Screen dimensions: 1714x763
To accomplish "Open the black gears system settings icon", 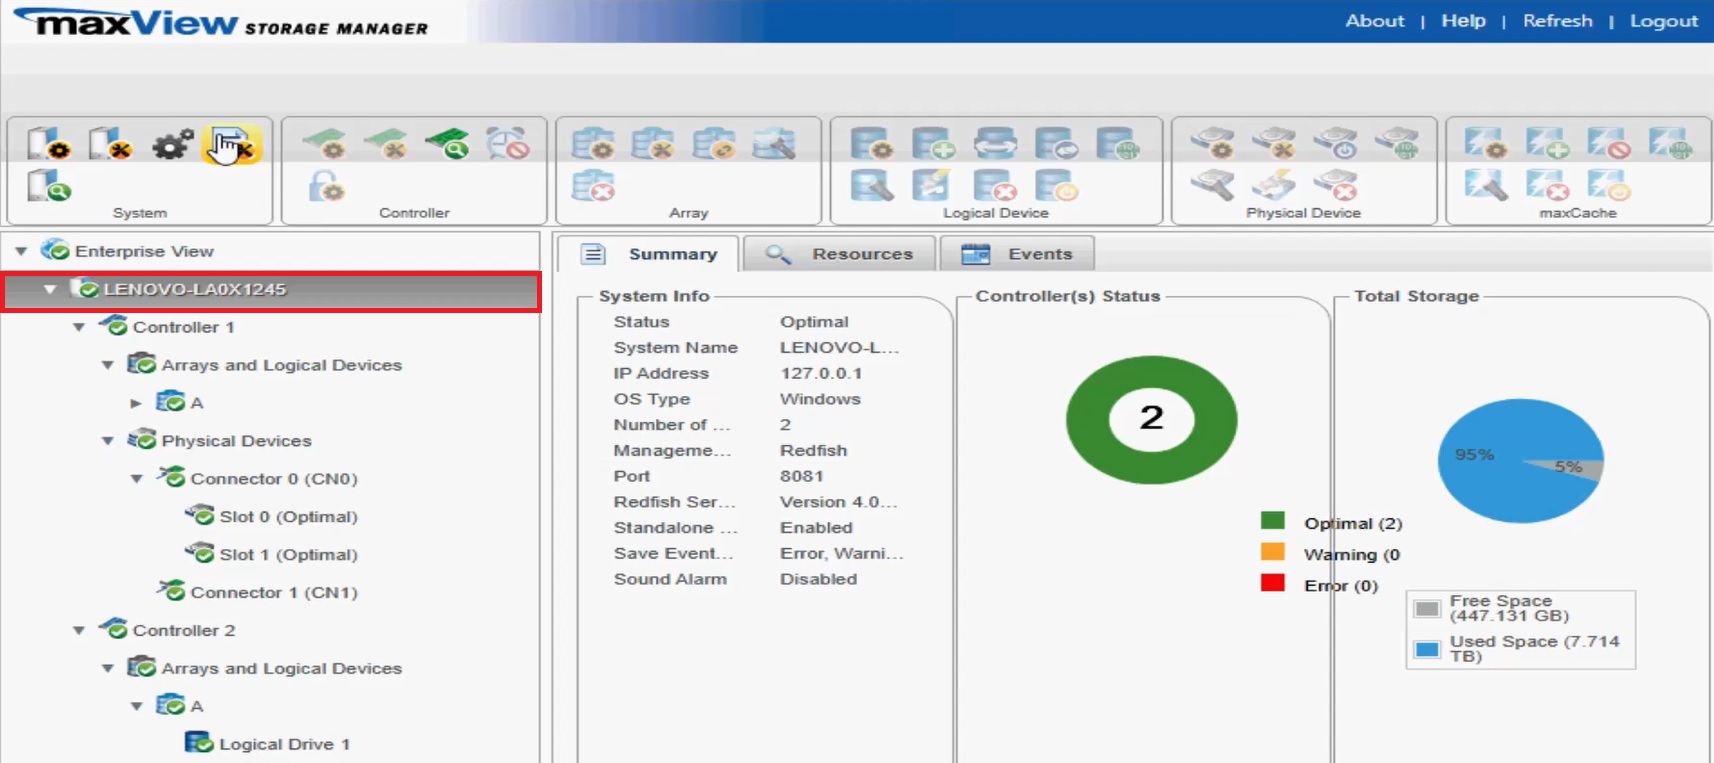I will 172,146.
